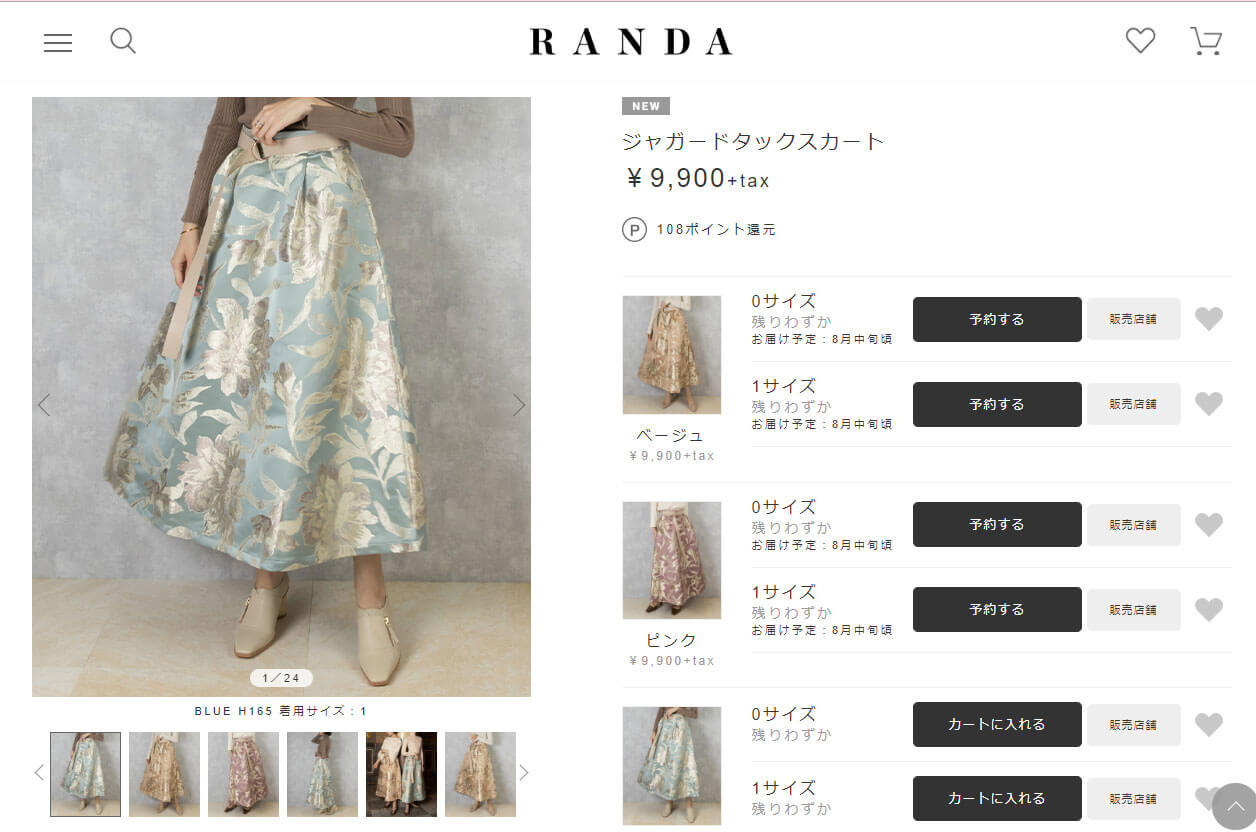The width and height of the screenshot is (1256, 832).
Task: Advance thumbnail strip with right chevron
Action: 524,772
